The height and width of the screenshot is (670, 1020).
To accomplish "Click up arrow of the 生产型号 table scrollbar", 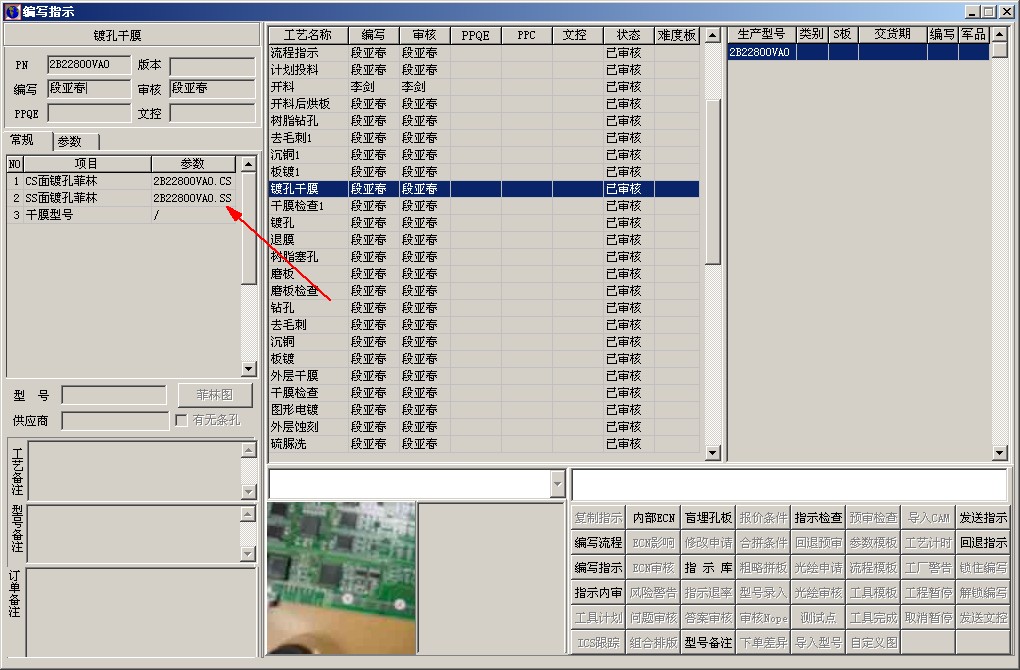I will coord(1000,34).
